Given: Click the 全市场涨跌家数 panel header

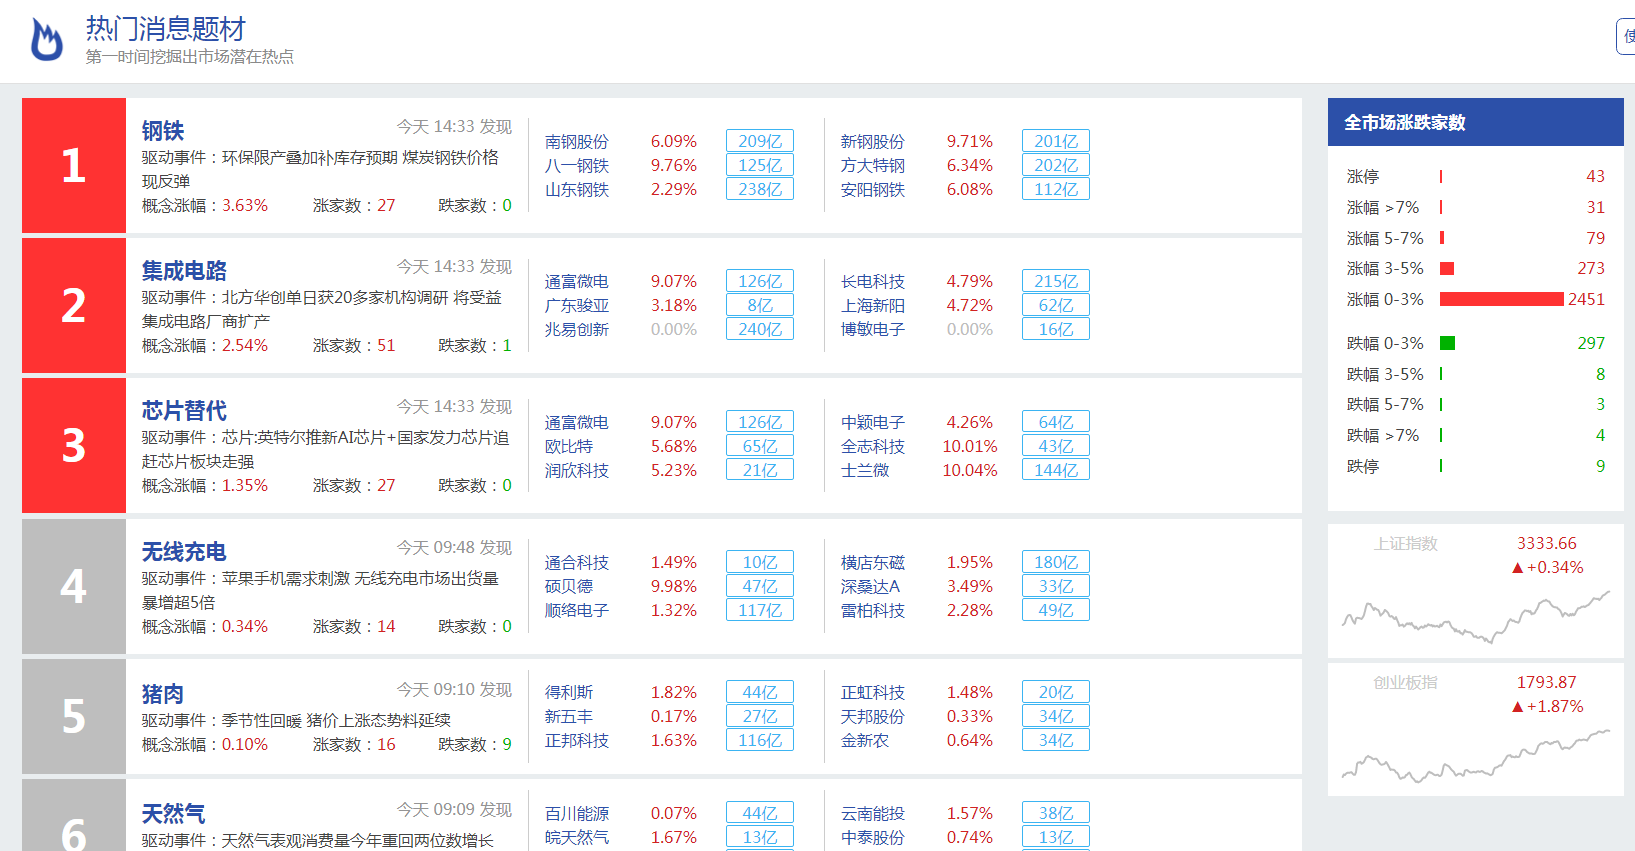Looking at the screenshot, I should pos(1475,122).
